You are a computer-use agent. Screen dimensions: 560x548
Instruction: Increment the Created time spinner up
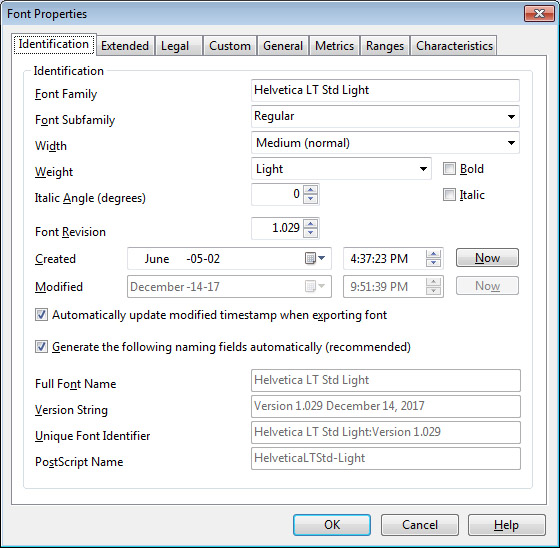(433, 254)
